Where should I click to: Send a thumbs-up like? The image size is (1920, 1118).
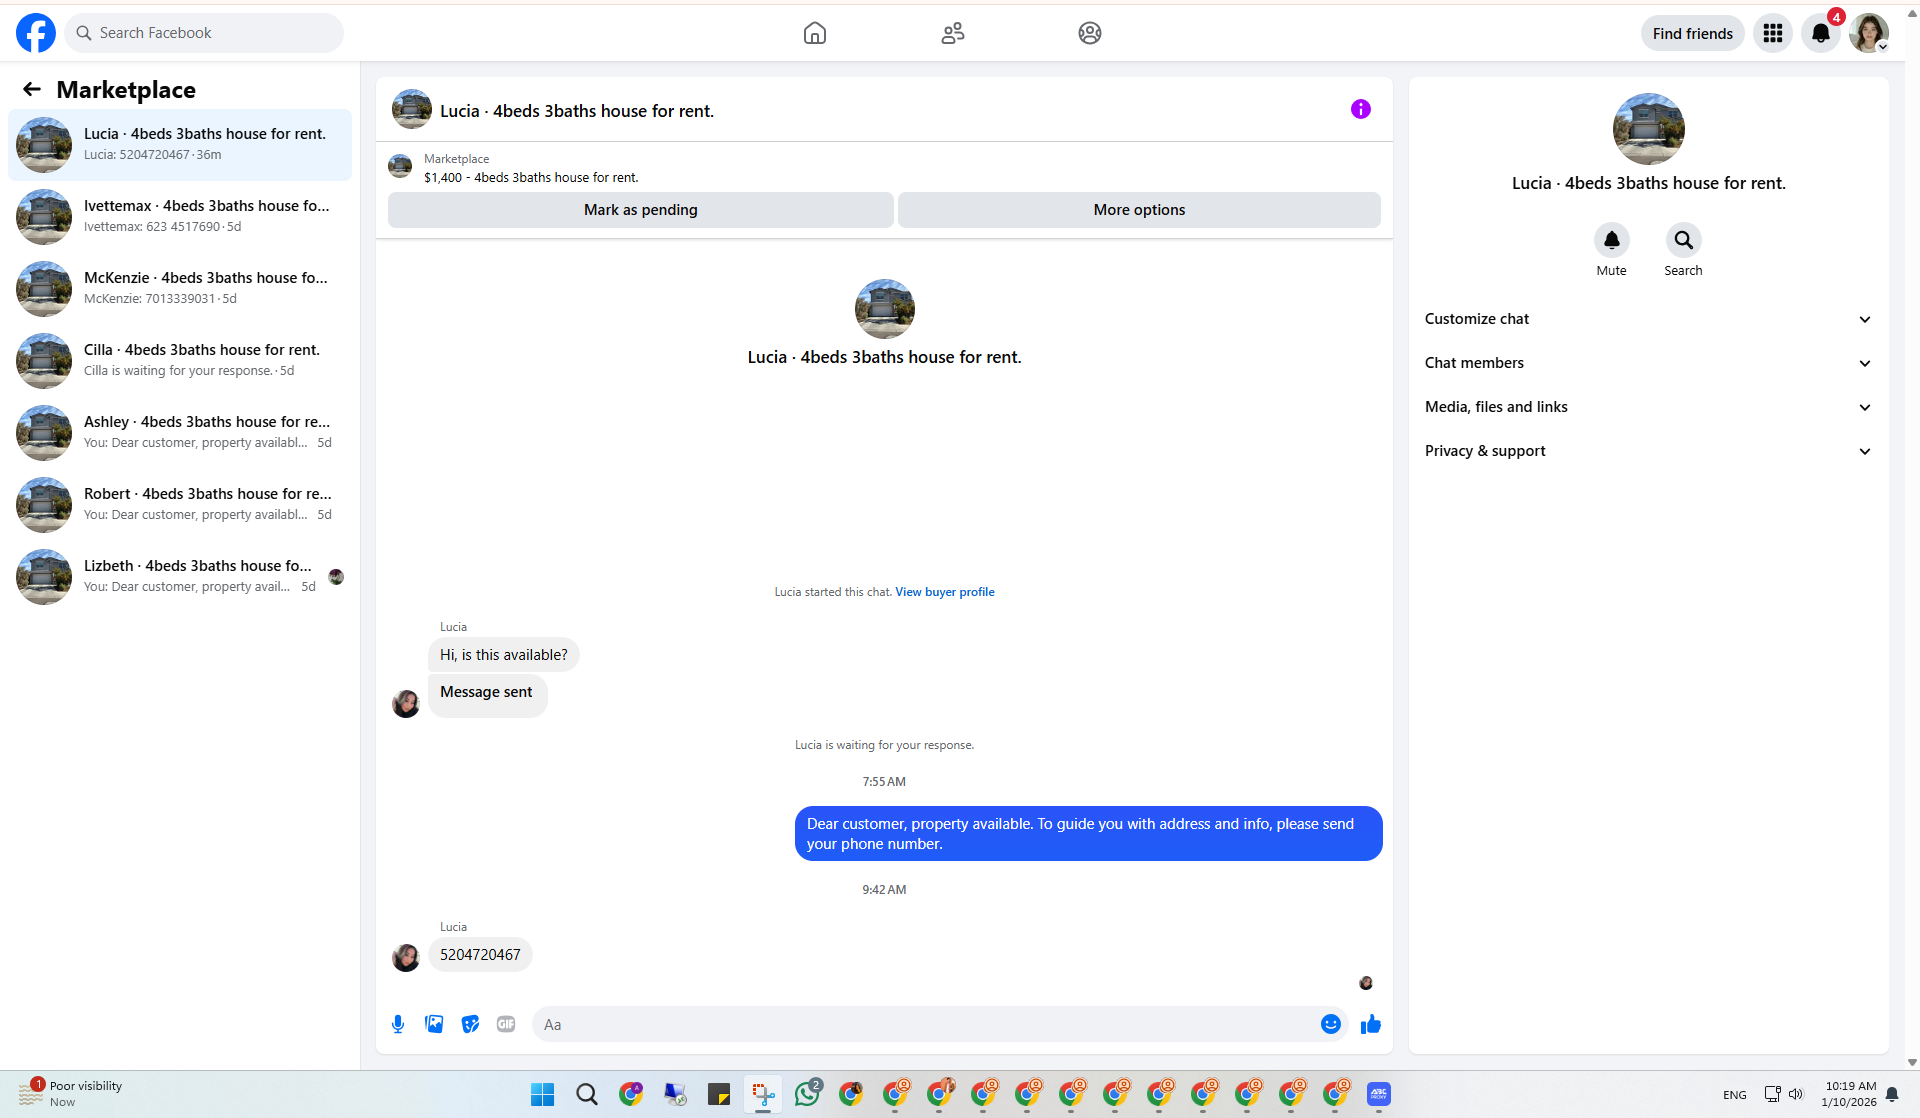point(1371,1024)
